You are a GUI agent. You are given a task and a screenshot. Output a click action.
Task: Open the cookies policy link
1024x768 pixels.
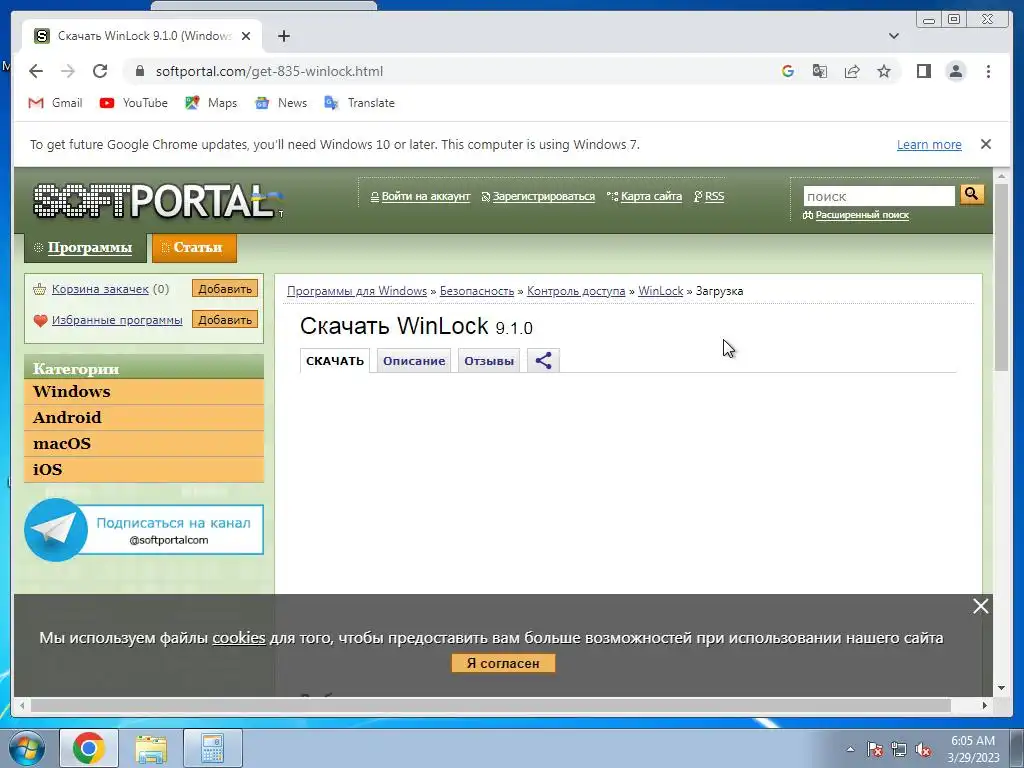tap(238, 638)
